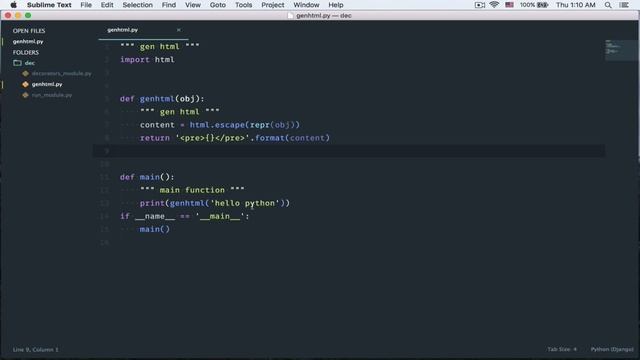Open decorators_module.py in sidebar
The width and height of the screenshot is (640, 360).
62,73
